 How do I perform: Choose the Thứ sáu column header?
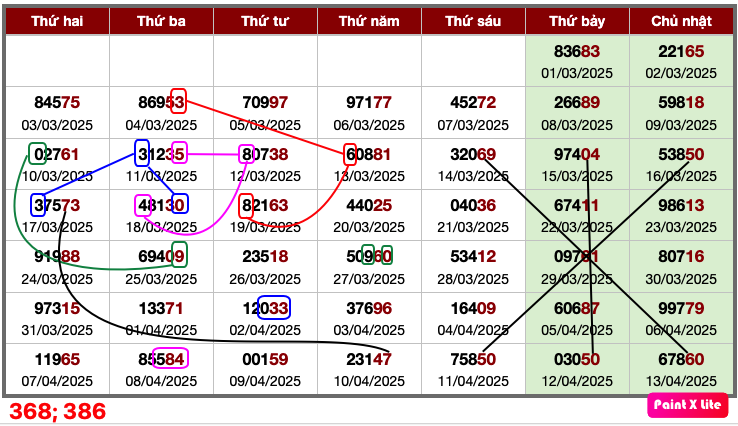(x=473, y=21)
